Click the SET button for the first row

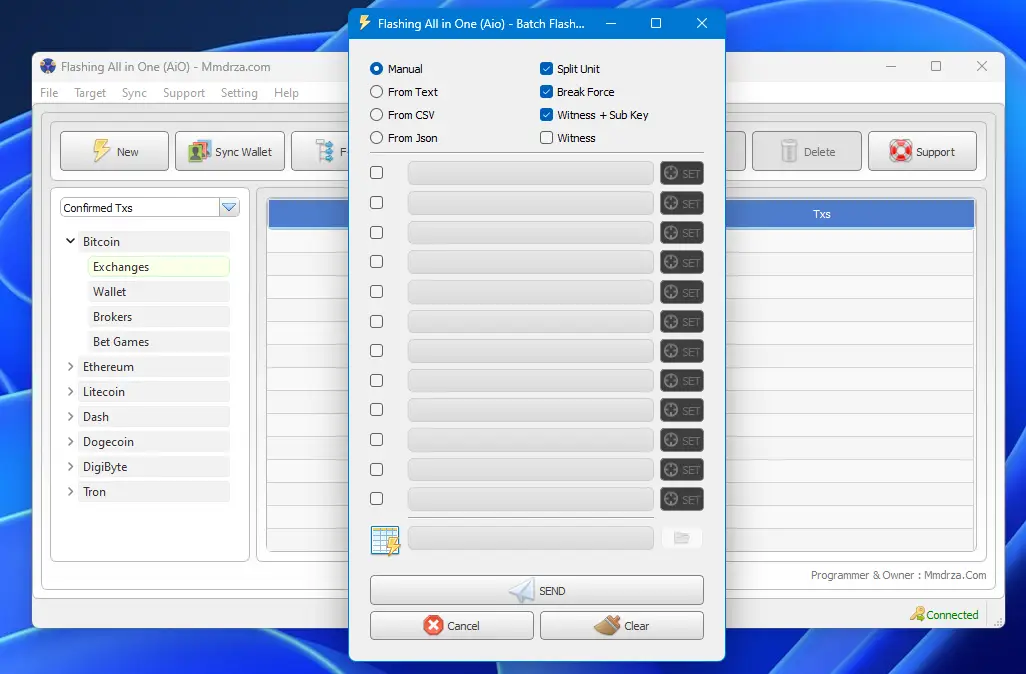click(x=682, y=173)
